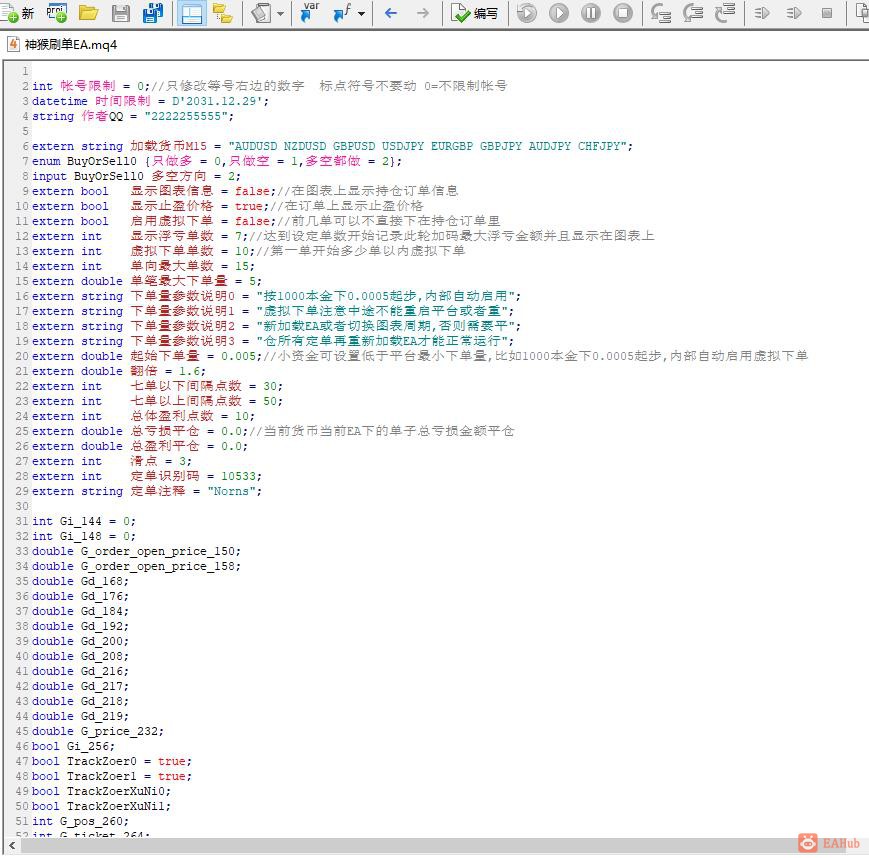Click the second start profiling icon

tap(794, 13)
